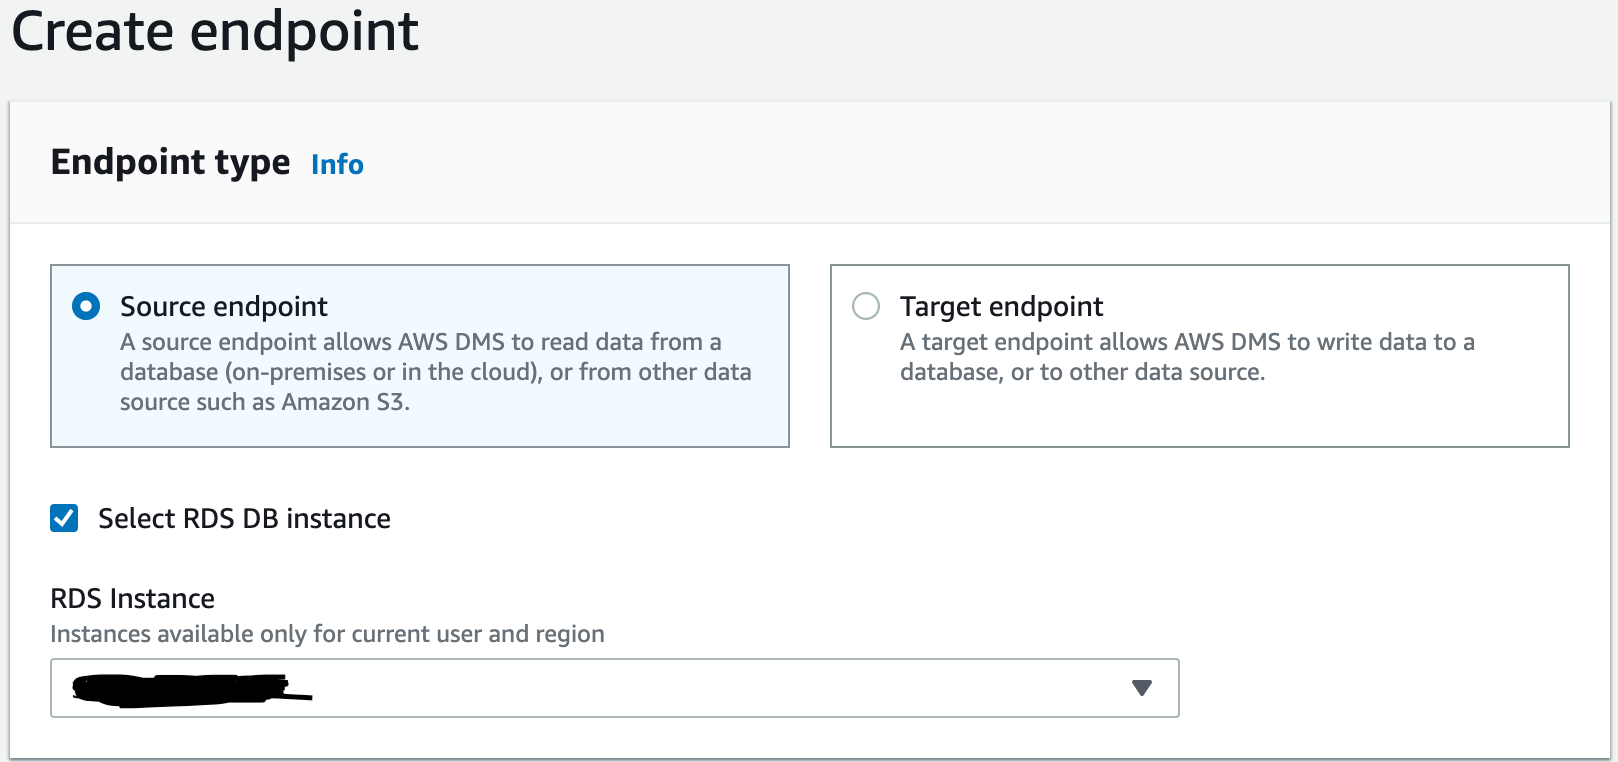Image resolution: width=1618 pixels, height=762 pixels.
Task: Click the Target endpoint description text
Action: pos(1186,357)
